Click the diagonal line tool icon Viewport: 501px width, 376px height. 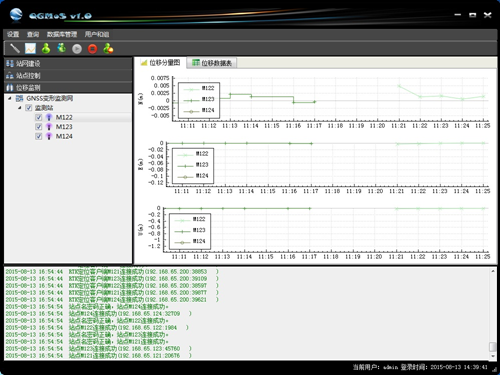15,49
